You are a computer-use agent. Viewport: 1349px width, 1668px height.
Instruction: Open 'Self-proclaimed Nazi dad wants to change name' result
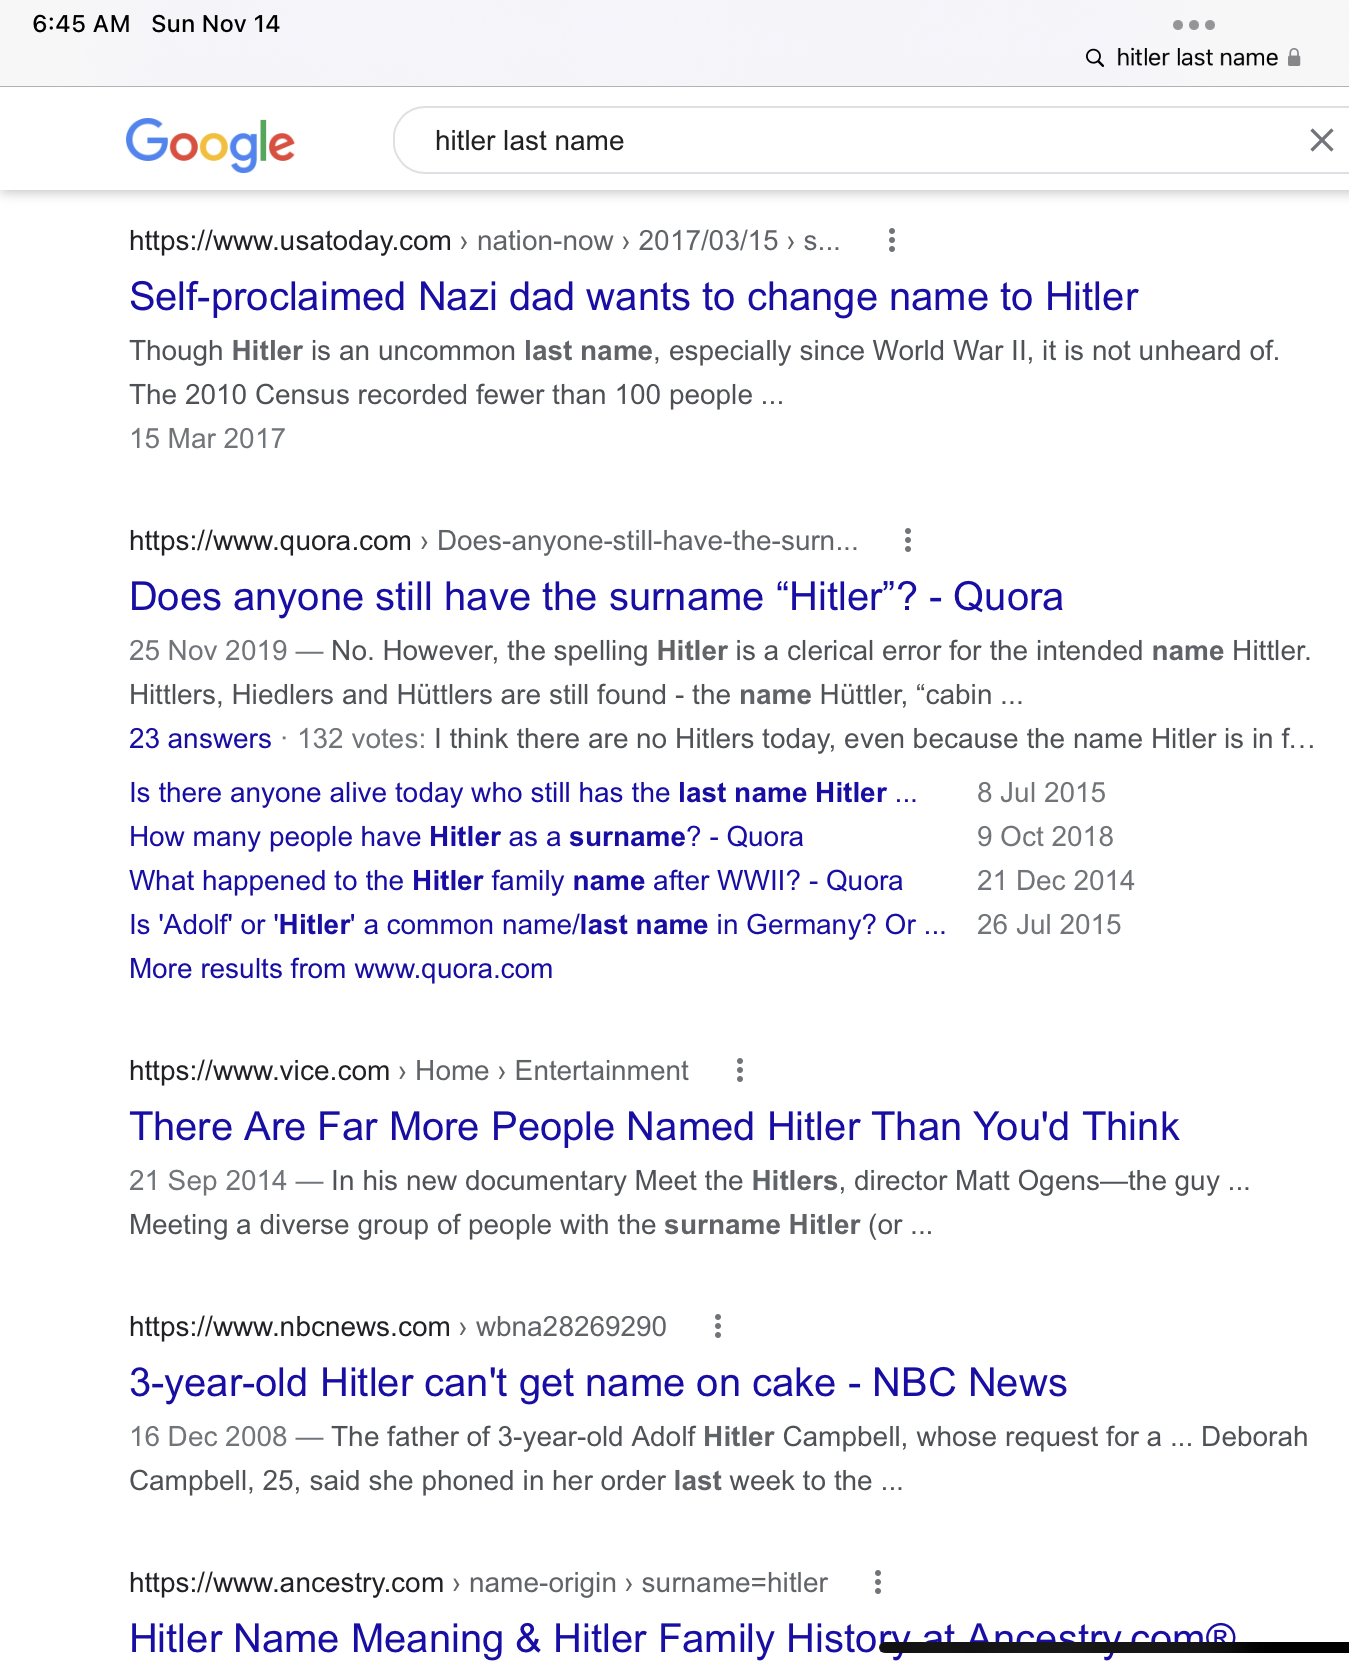[634, 297]
